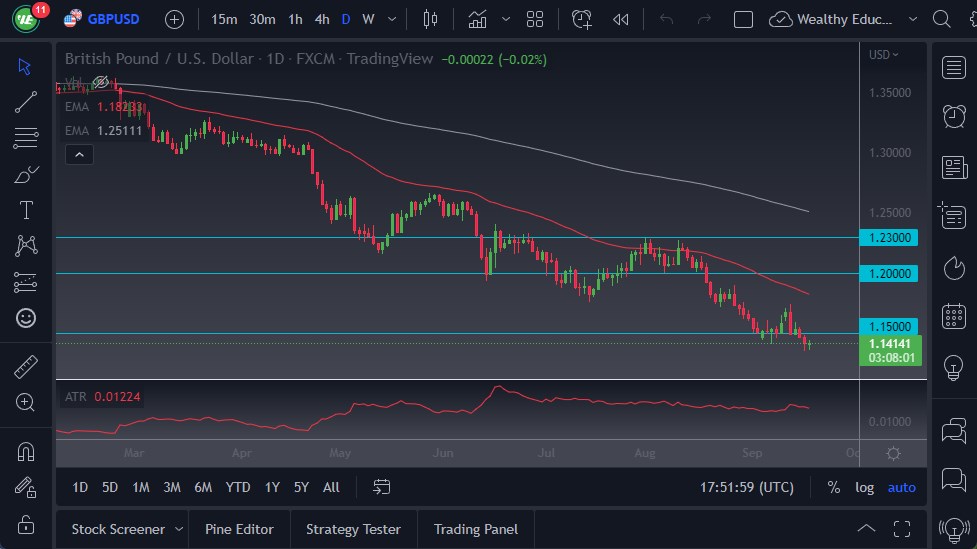Viewport: 977px width, 549px height.
Task: Toggle log scale on price axis
Action: click(x=864, y=487)
